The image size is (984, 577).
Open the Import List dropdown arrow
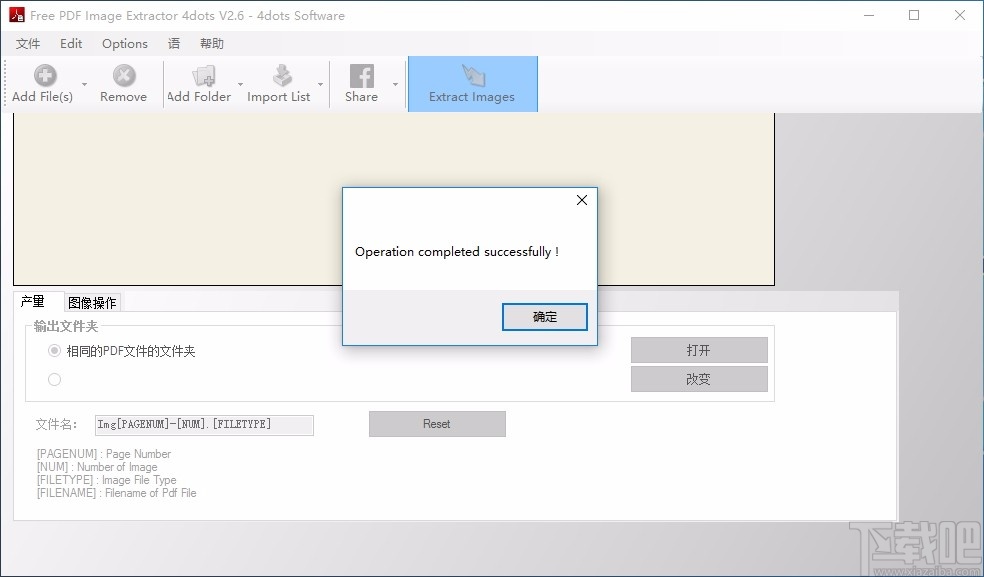point(321,85)
